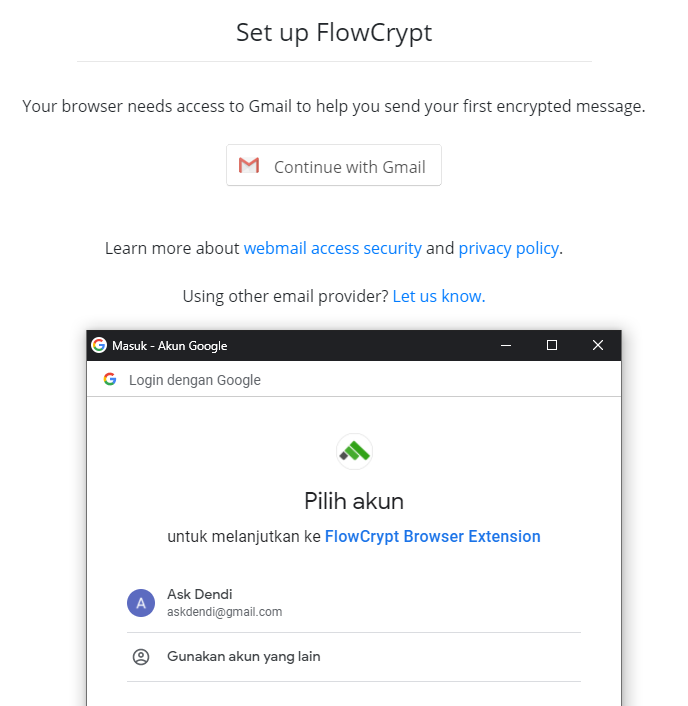Click the Let us know link
Image resolution: width=688 pixels, height=706 pixels.
coord(439,296)
